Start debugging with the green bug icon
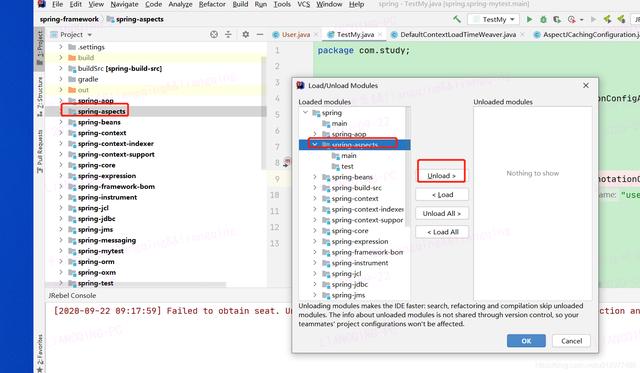The height and width of the screenshot is (373, 640). point(543,19)
